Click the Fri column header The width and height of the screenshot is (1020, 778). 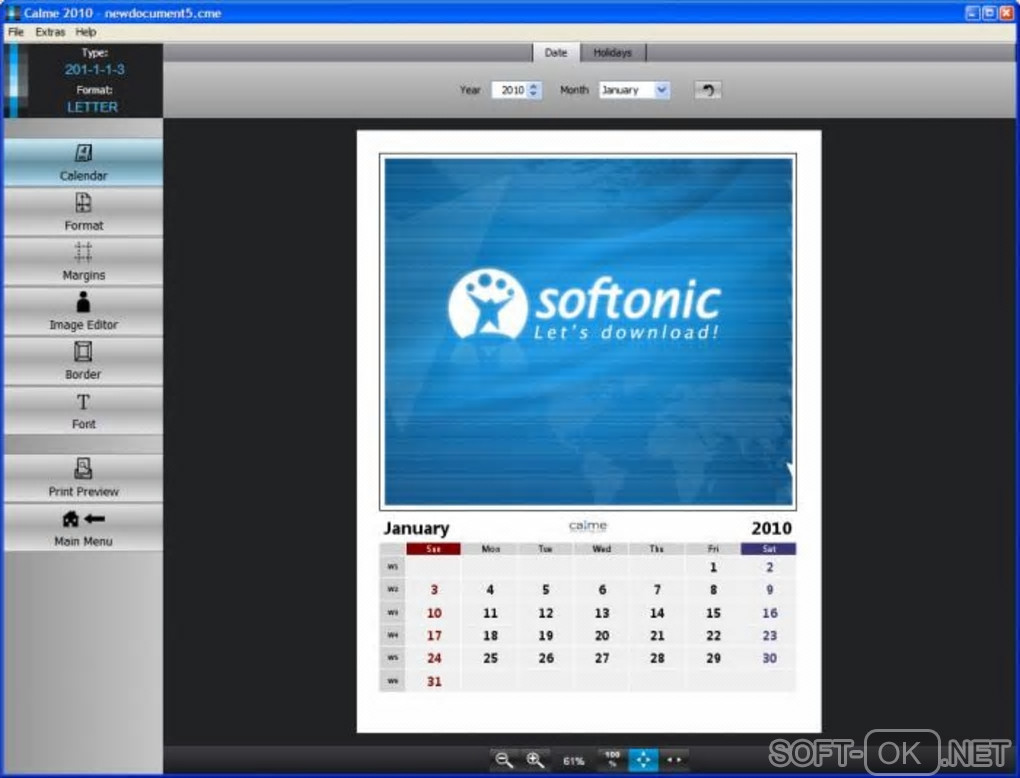coord(713,549)
